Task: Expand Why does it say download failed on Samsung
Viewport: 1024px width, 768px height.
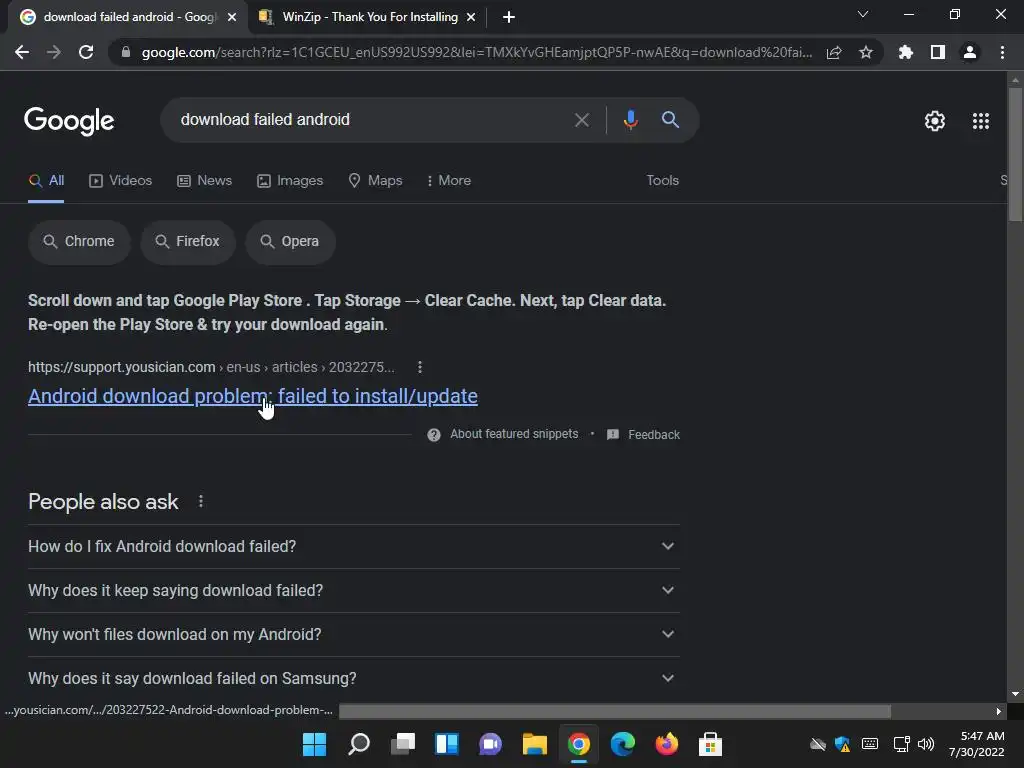Action: click(353, 679)
